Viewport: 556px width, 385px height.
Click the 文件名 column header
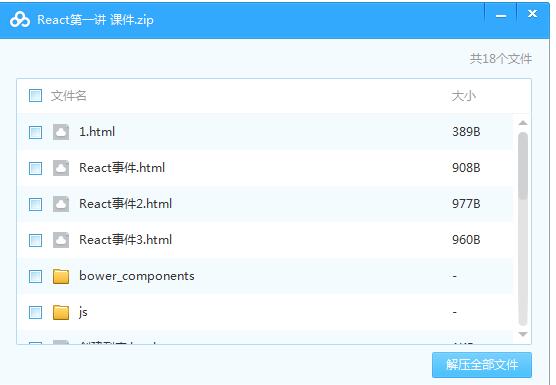pyautogui.click(x=68, y=96)
